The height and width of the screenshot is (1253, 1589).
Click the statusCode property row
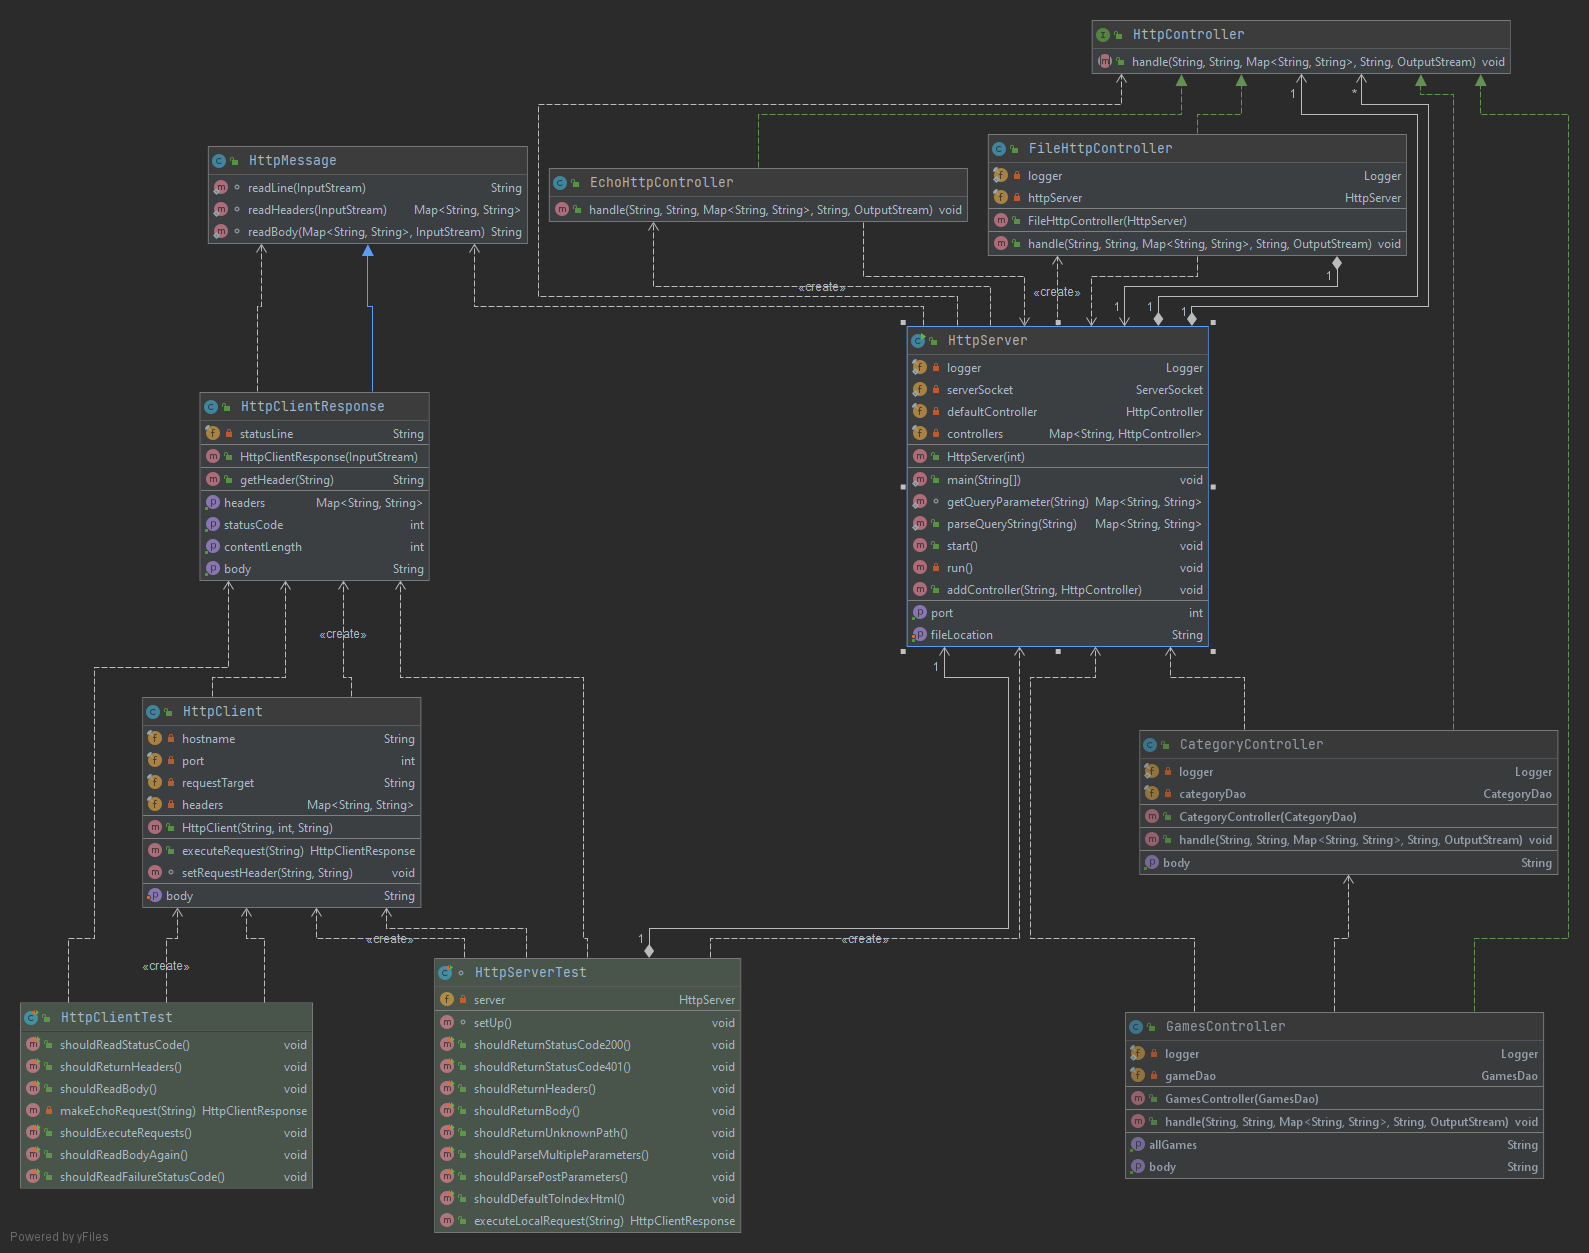point(315,525)
